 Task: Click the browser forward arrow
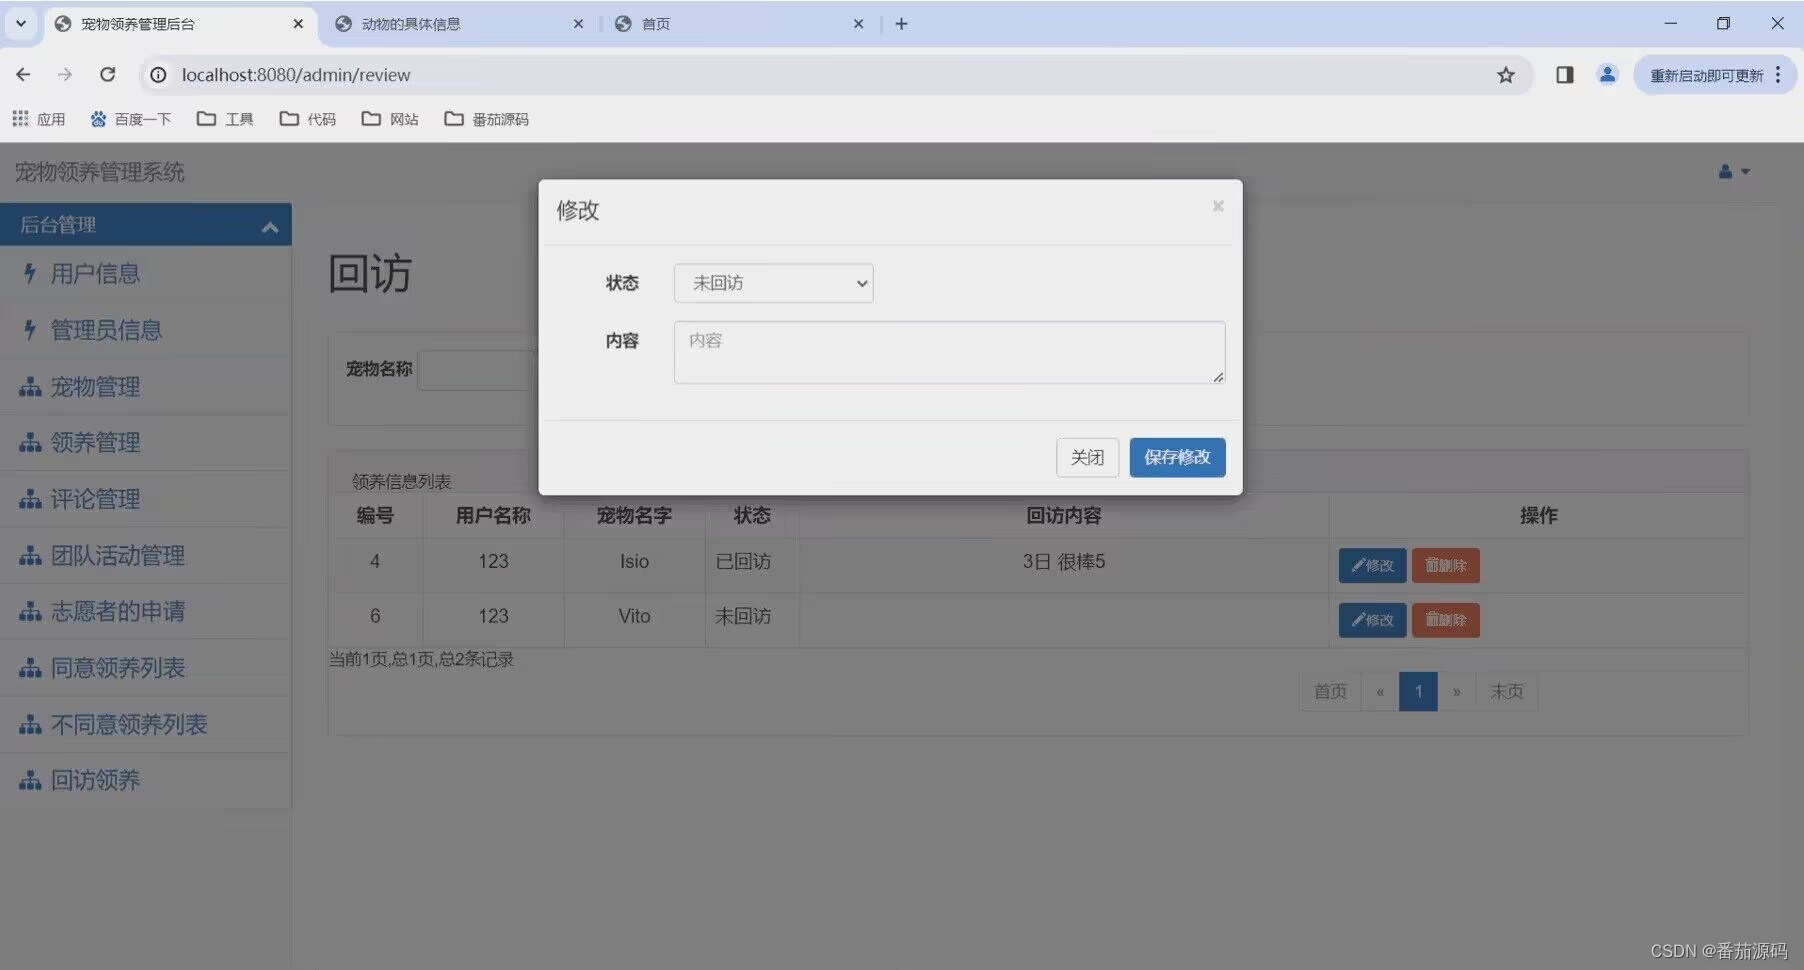click(65, 75)
